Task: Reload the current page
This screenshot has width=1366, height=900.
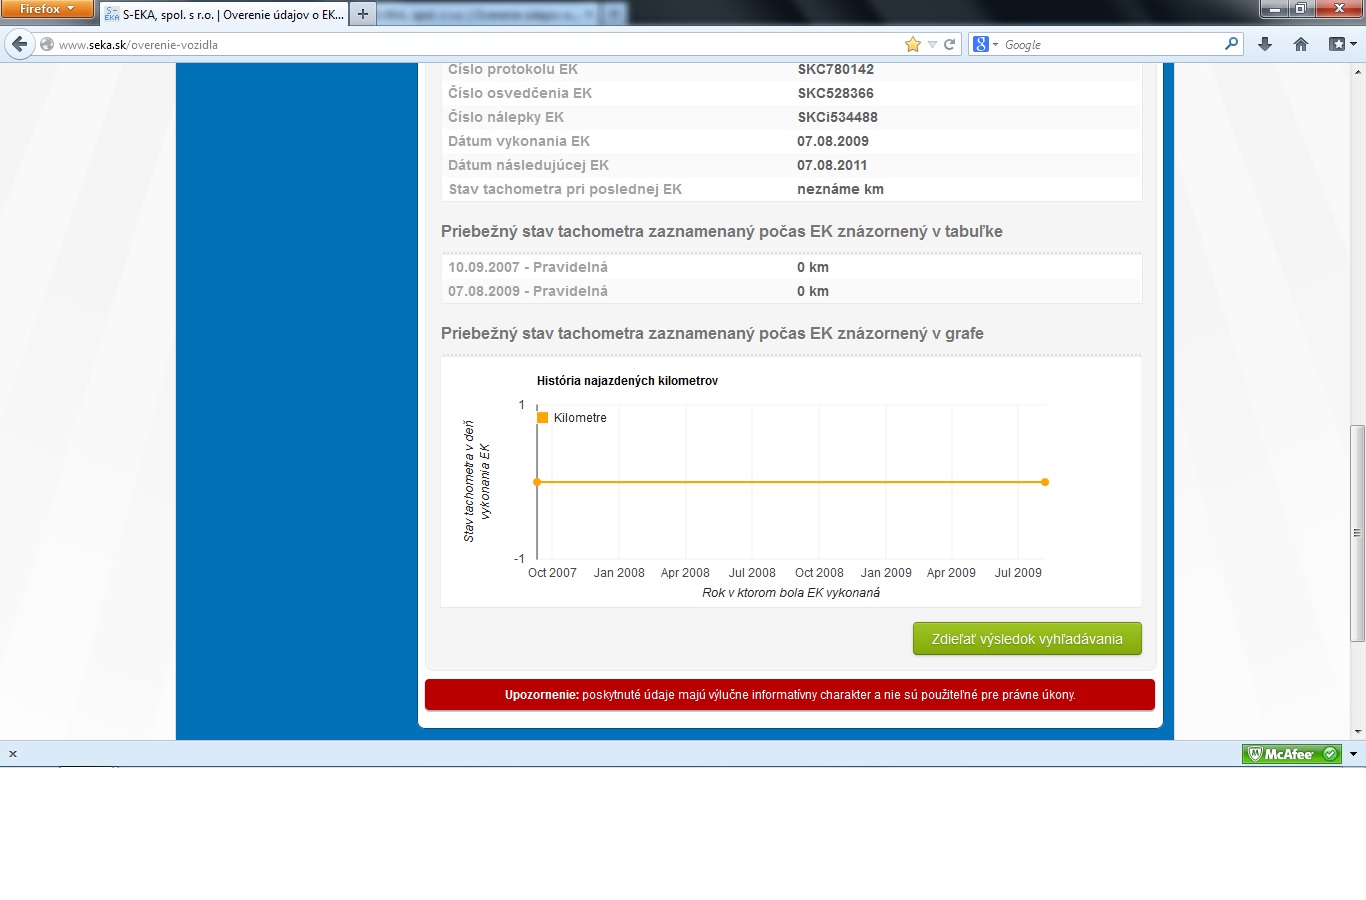Action: pos(949,44)
